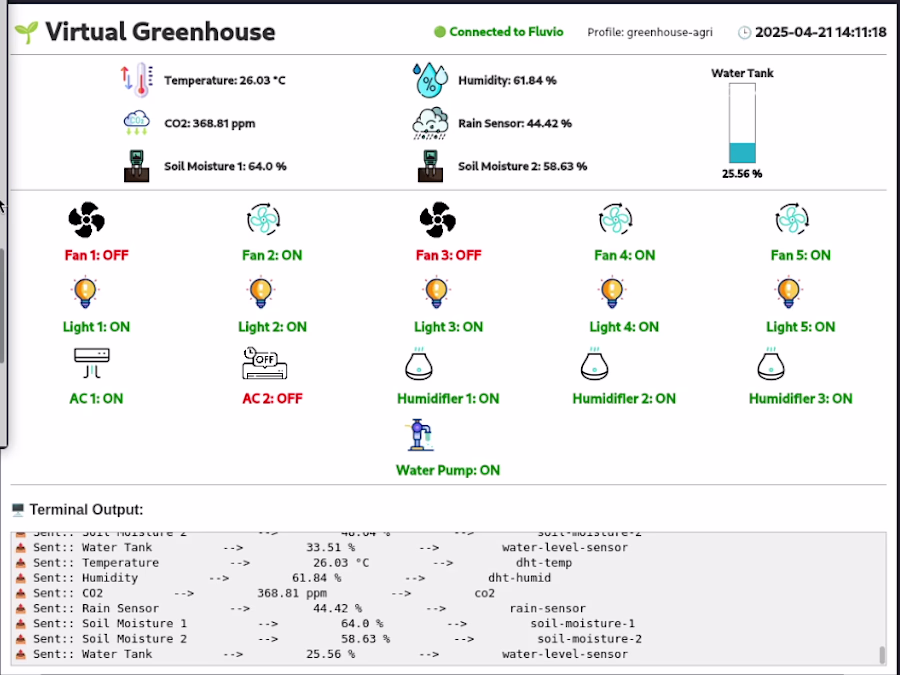Click the CO2 cloud icon
900x675 pixels.
pos(137,123)
